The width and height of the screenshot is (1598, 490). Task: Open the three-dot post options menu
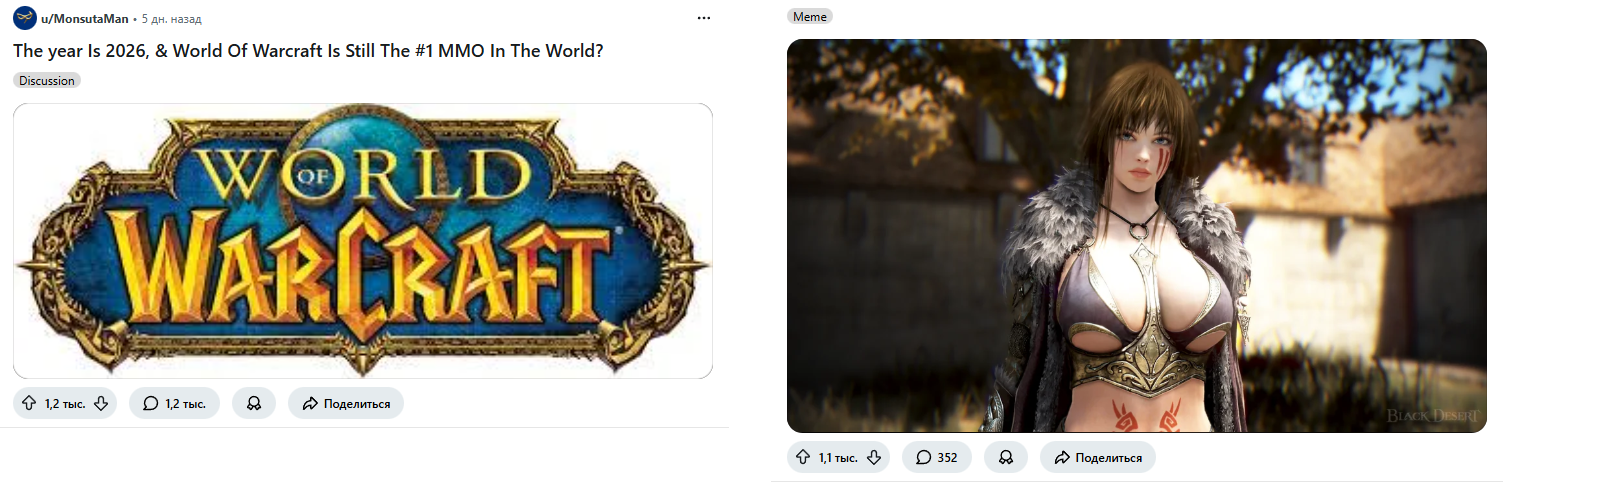704,18
